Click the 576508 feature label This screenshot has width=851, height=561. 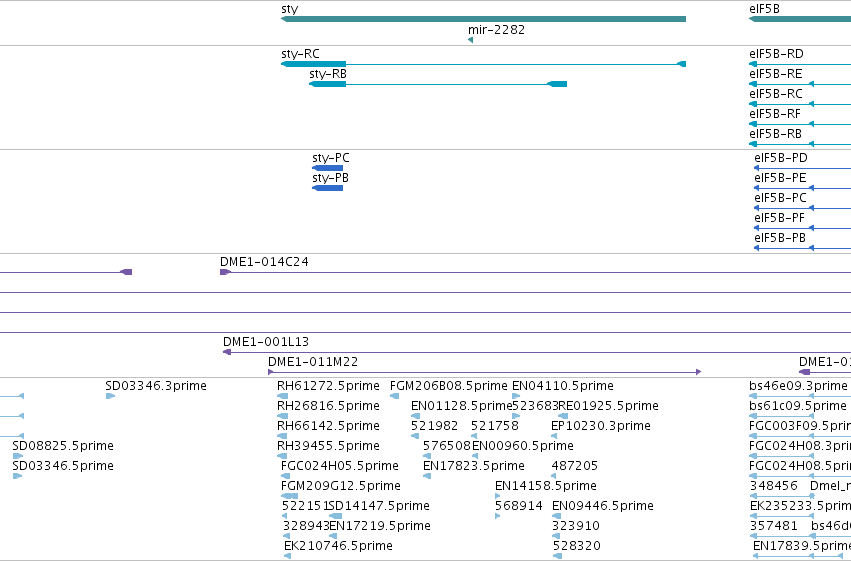click(447, 446)
